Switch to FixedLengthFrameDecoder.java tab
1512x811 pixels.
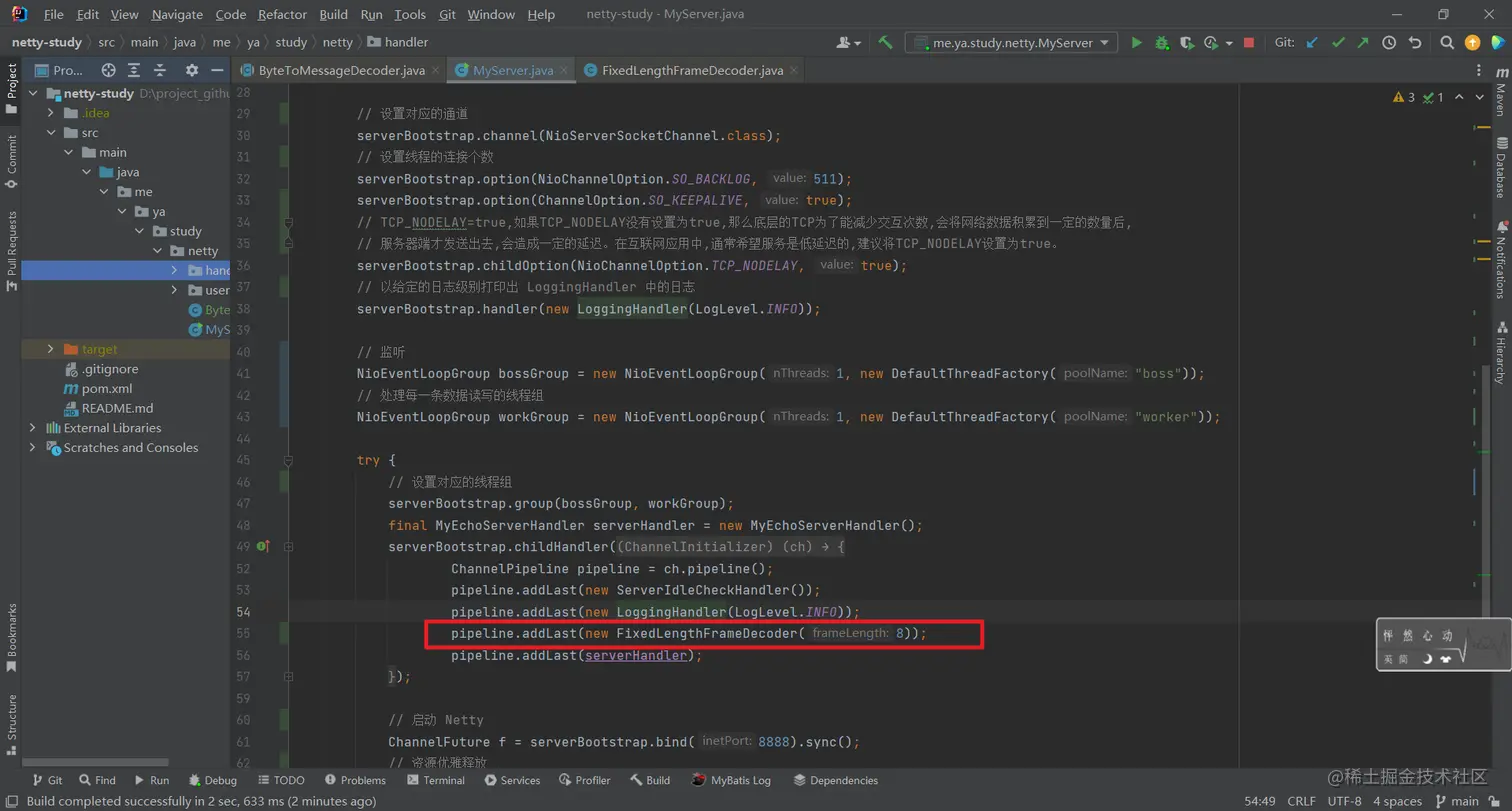coord(692,71)
